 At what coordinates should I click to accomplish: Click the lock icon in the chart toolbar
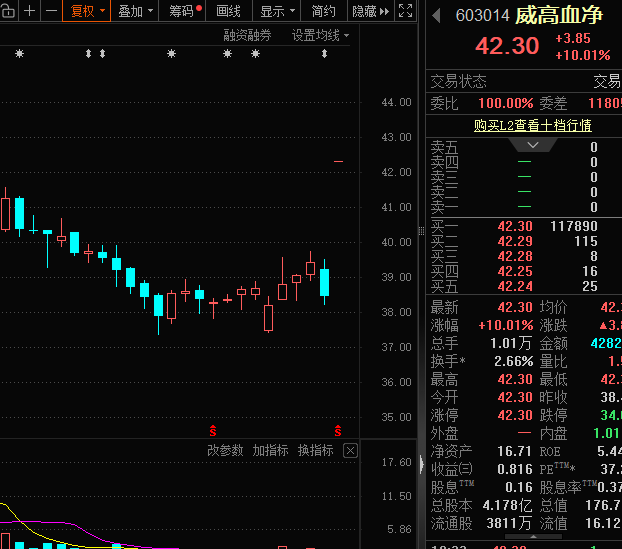coord(8,11)
